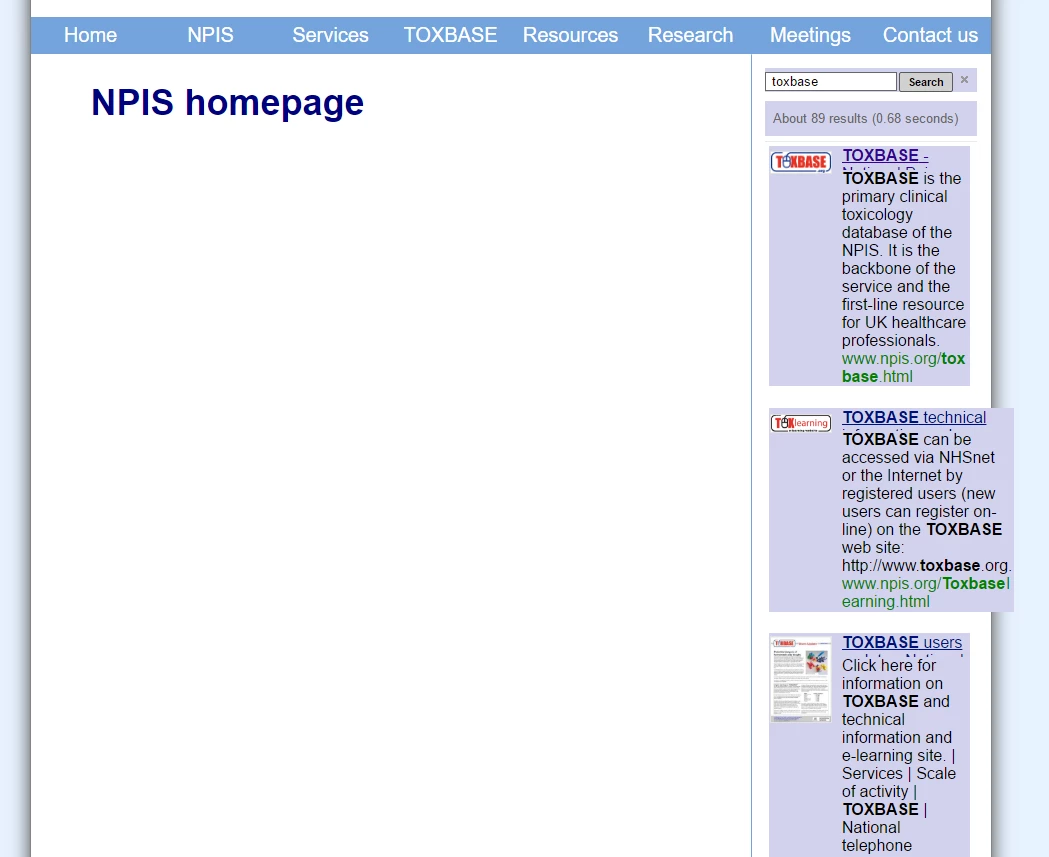Click Contact us in the navigation

(930, 35)
